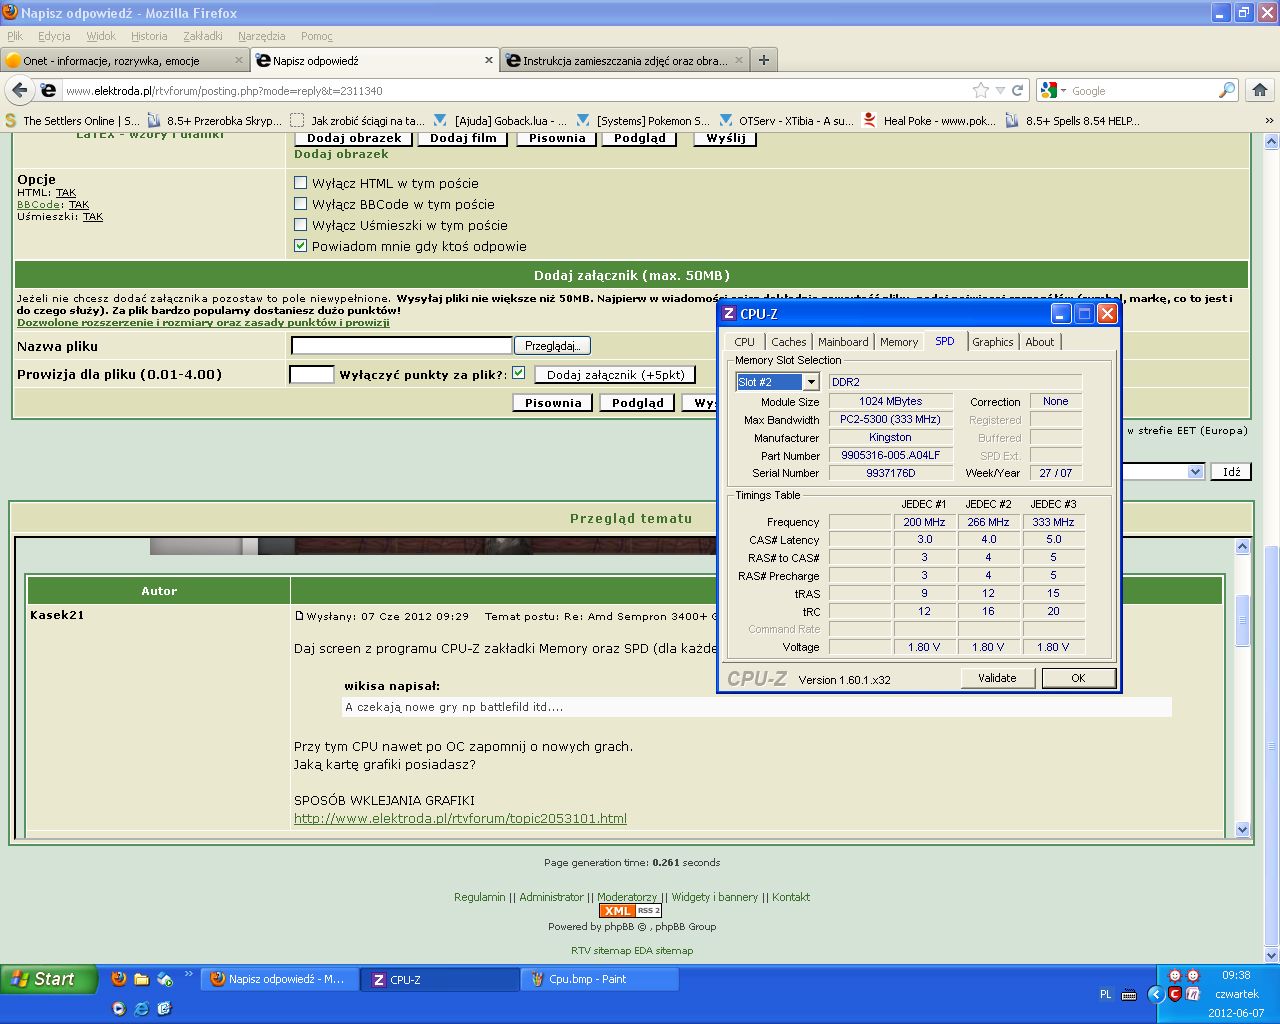Open the Zakładki menu
1280x1024 pixels.
coord(203,36)
